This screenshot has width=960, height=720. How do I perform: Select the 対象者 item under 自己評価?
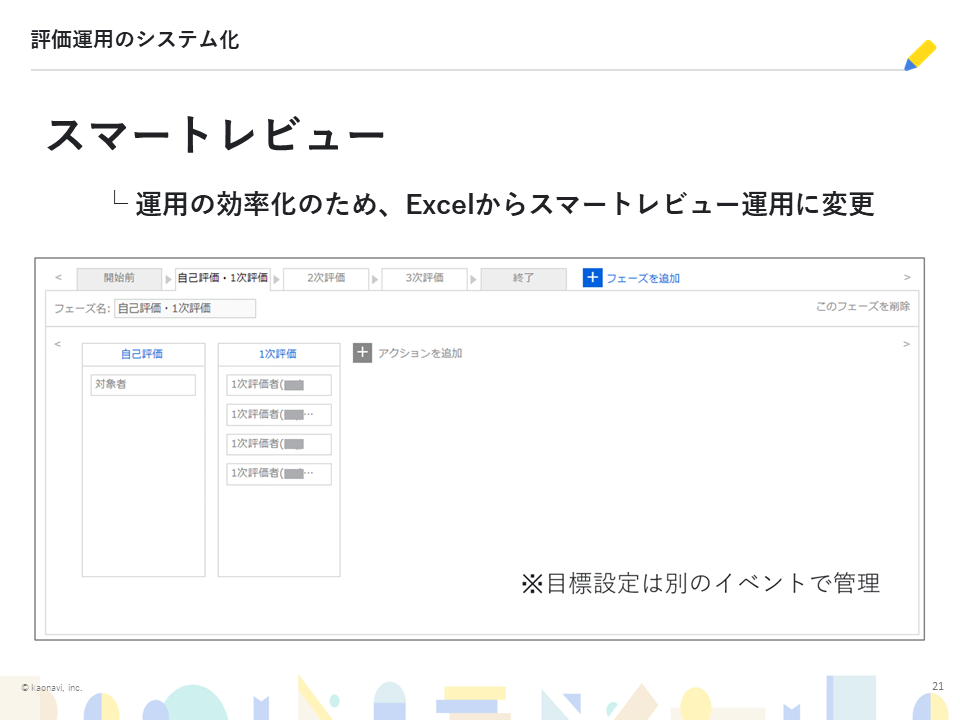[x=143, y=384]
